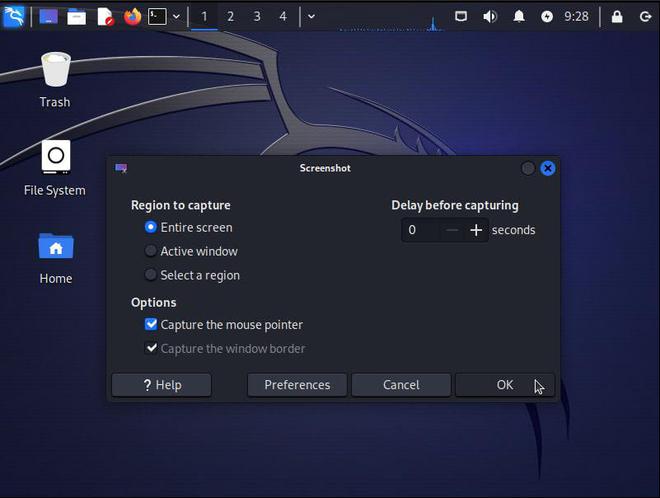Click the delay seconds input field
Screen dimensions: 660x498
(420, 230)
